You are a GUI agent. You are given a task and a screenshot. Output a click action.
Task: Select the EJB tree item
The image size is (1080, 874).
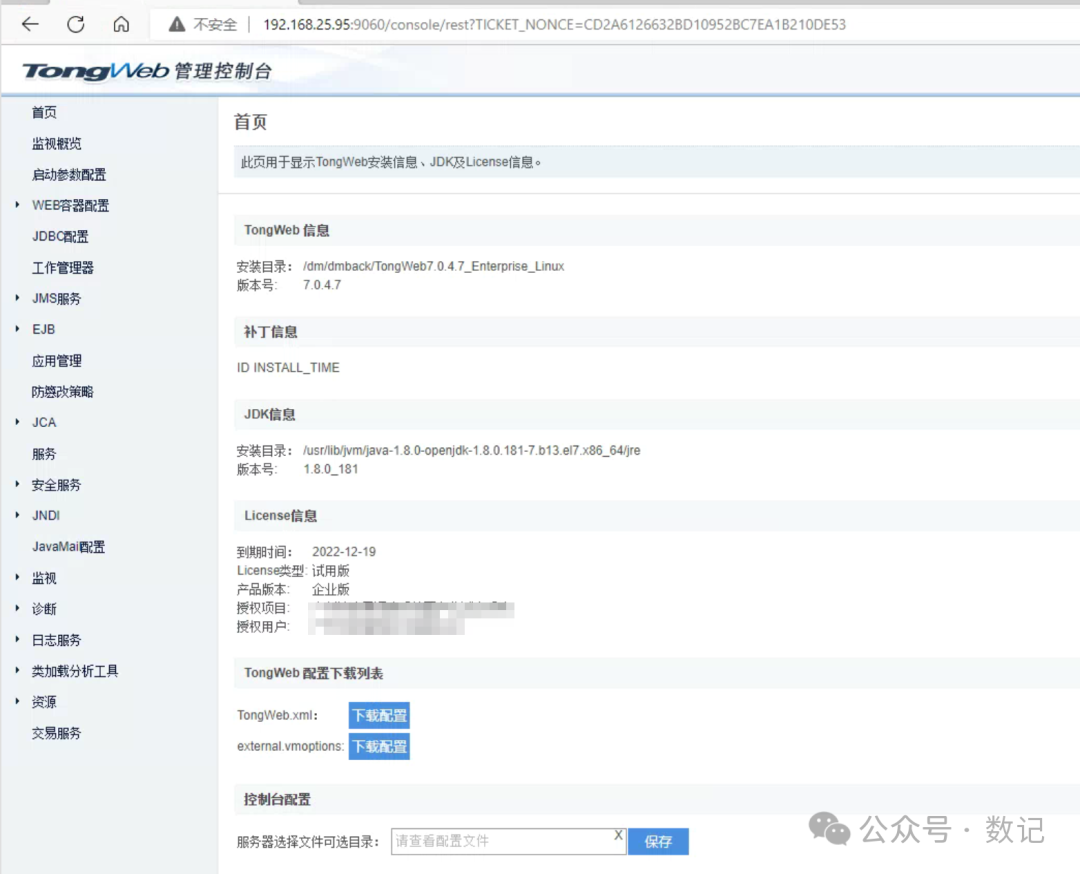click(43, 329)
